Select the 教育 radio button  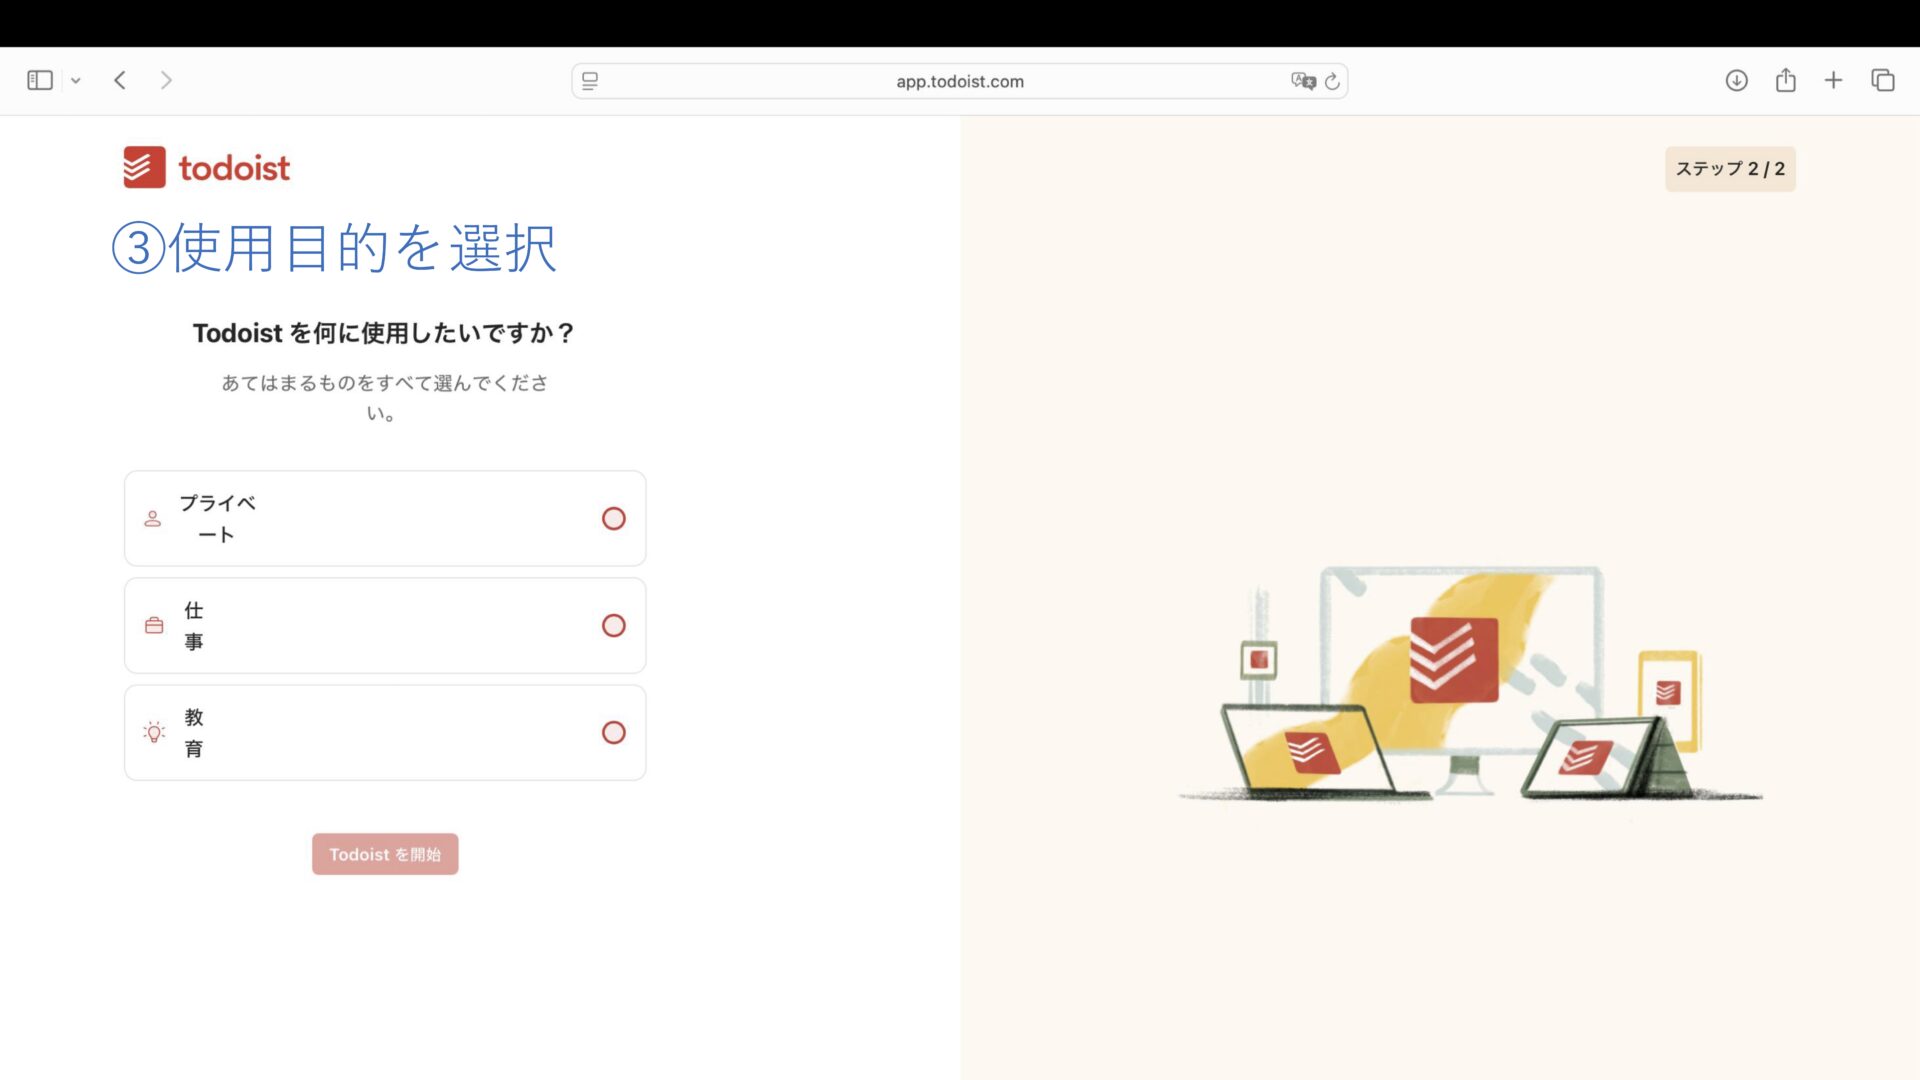point(613,733)
